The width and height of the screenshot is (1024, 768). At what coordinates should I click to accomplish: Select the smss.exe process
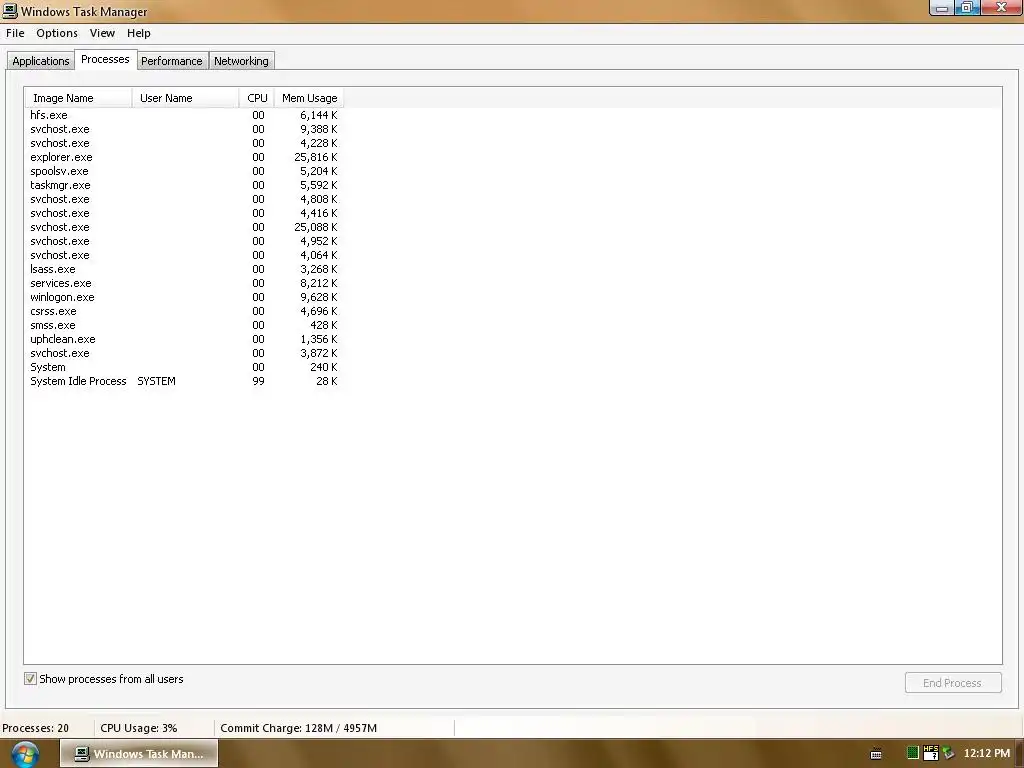(x=184, y=325)
